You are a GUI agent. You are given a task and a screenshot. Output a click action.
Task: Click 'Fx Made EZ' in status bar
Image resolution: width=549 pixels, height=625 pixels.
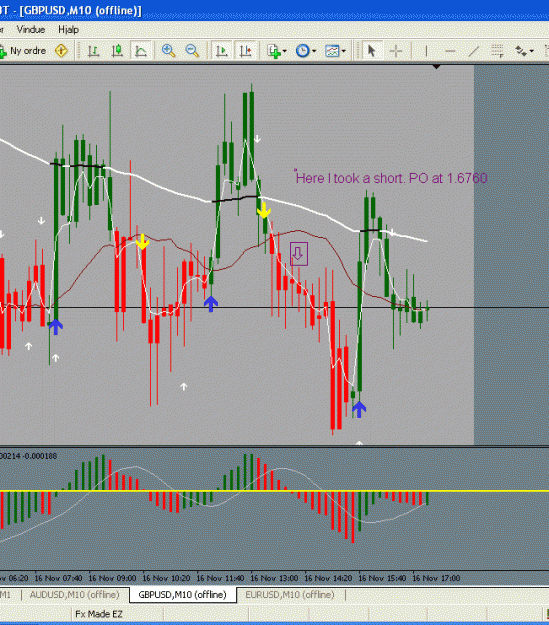(99, 614)
